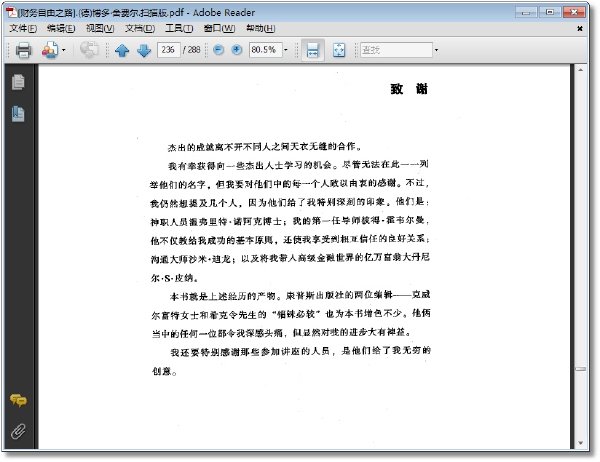The width and height of the screenshot is (600, 462).
Task: Open the Pages thumbnails panel icon
Action: tap(18, 82)
